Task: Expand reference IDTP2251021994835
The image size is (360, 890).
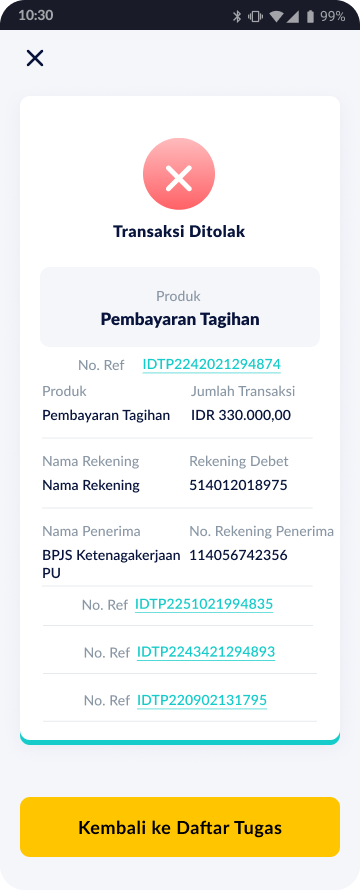Action: [204, 604]
